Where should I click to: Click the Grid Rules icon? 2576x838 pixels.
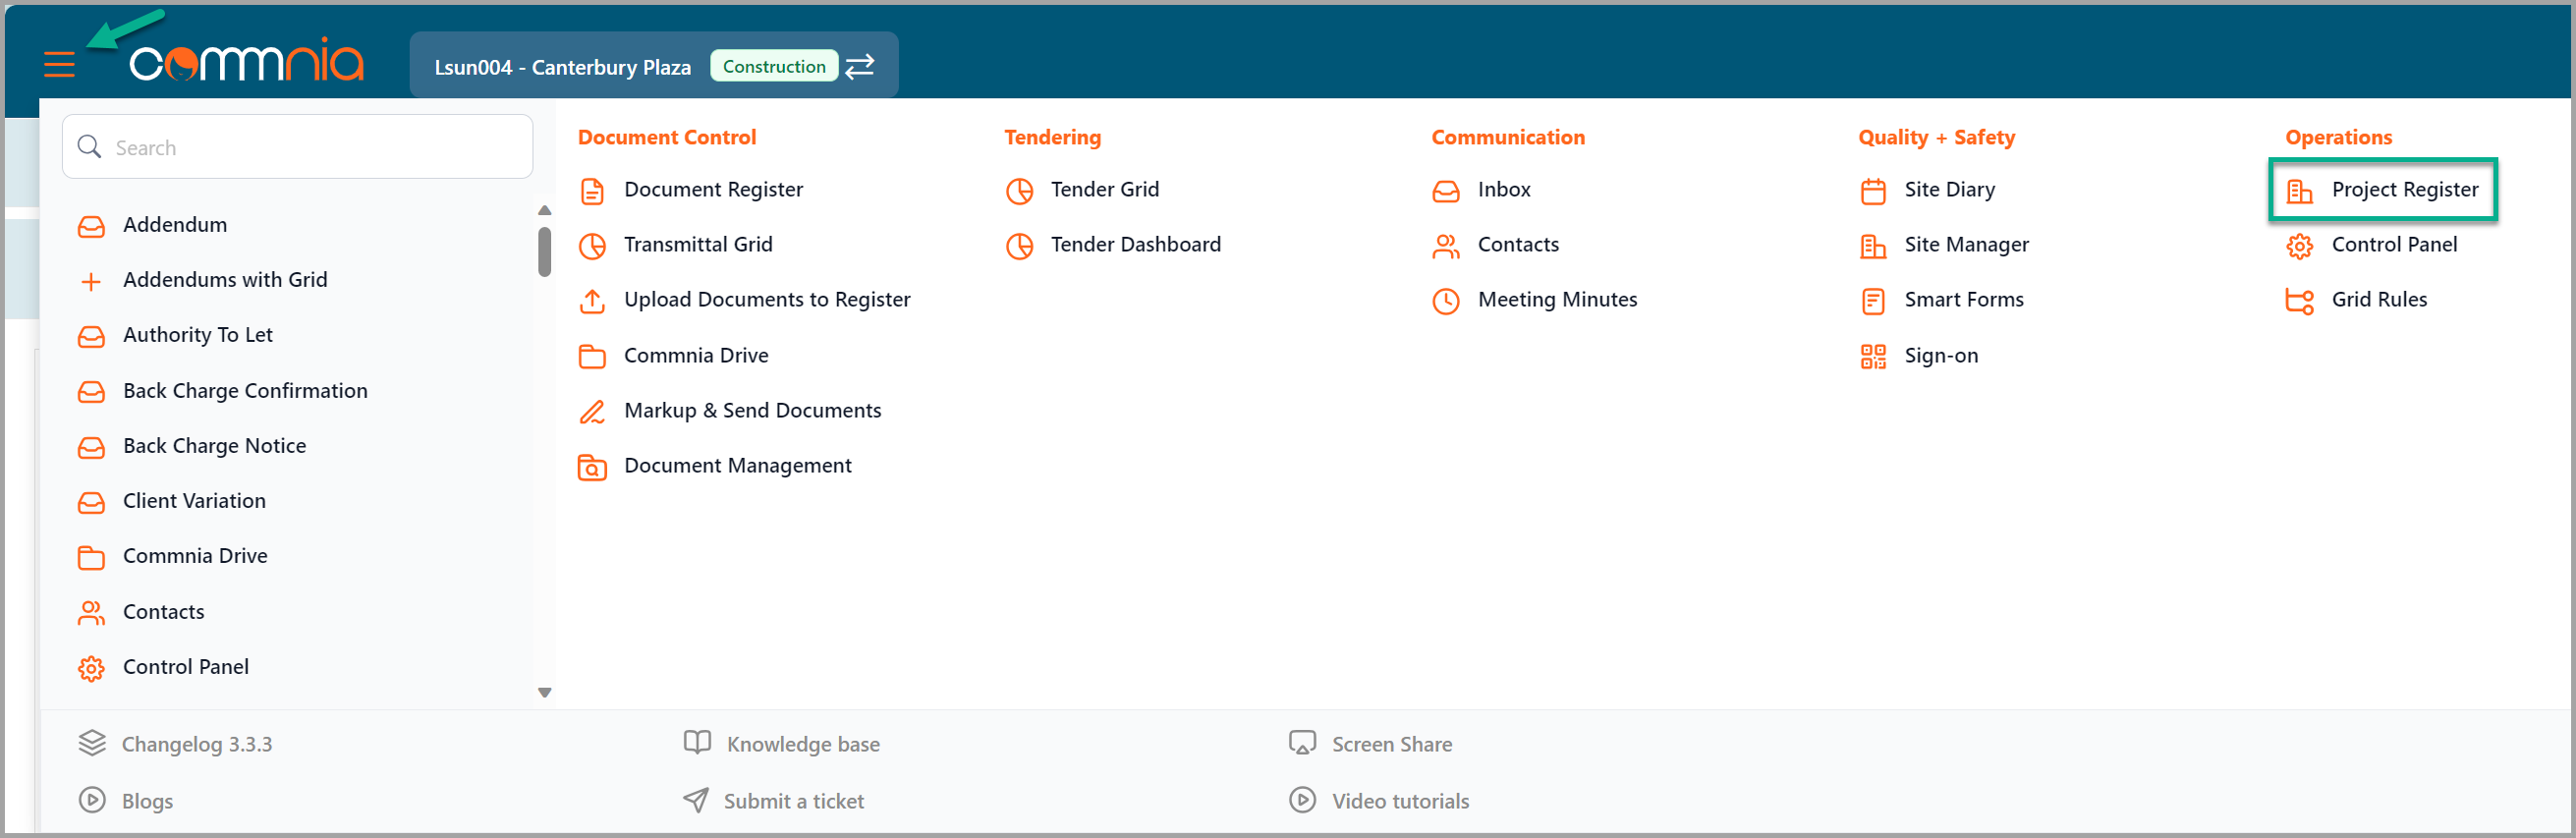click(x=2299, y=301)
